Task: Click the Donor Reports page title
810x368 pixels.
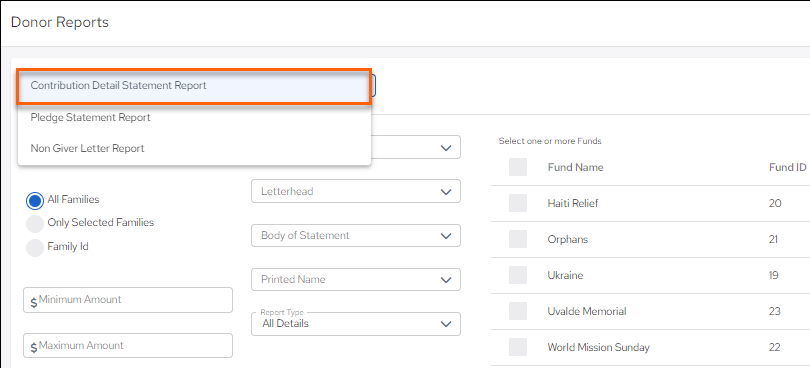Action: tap(60, 22)
